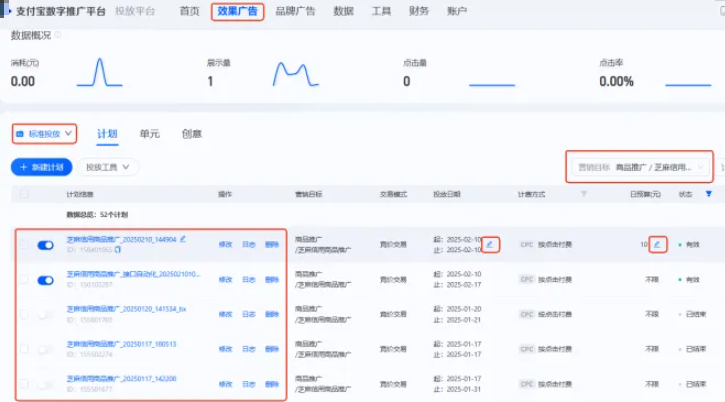Tick the checkbox for plan _20250117_142208

(x=24, y=384)
